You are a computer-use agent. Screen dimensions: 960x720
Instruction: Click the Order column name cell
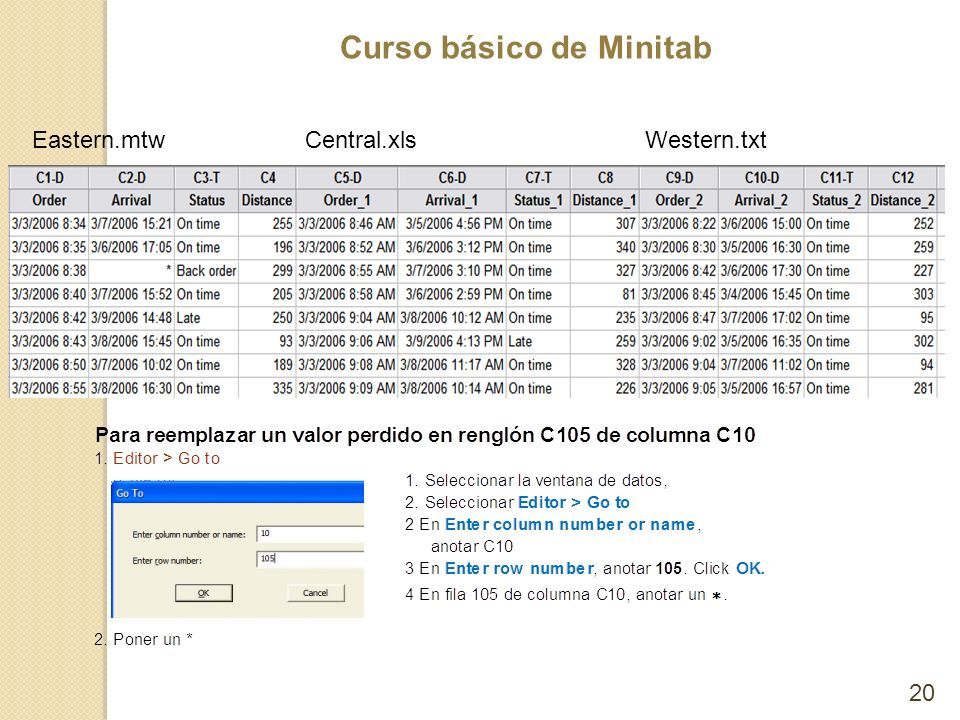coord(49,200)
